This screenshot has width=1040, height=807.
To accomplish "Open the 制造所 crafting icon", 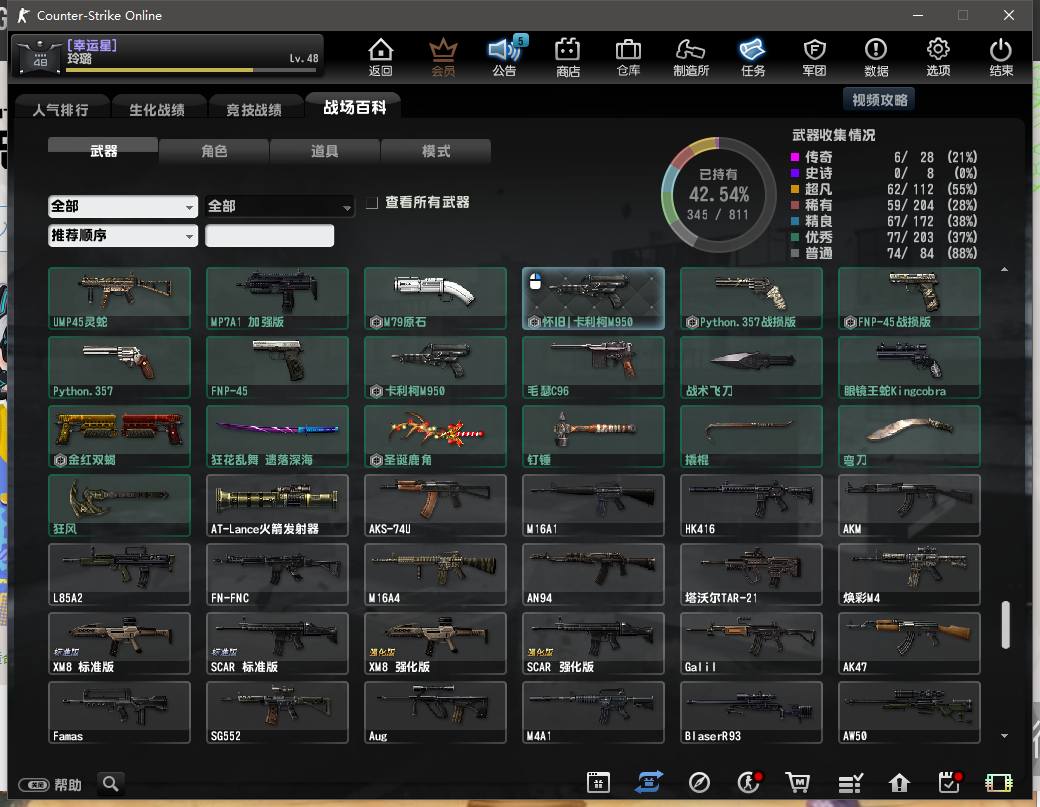I will pyautogui.click(x=690, y=57).
